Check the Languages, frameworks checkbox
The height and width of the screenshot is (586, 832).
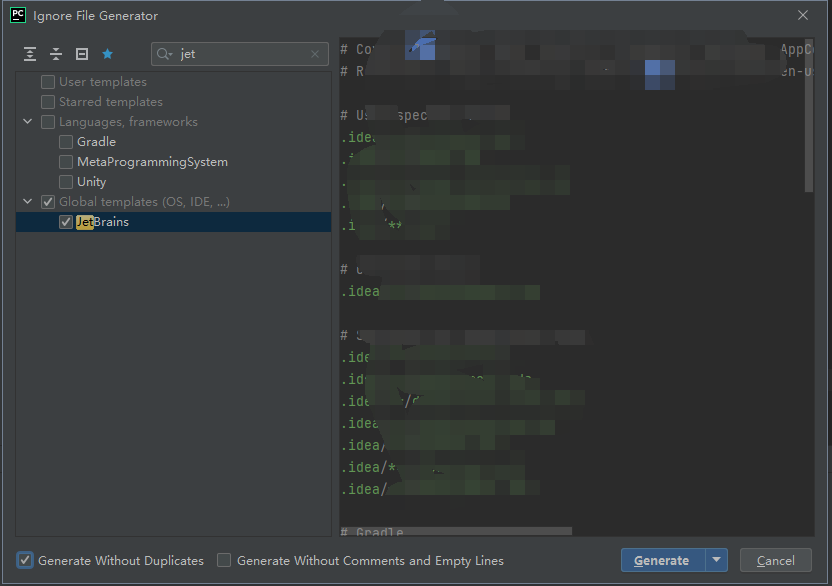pos(48,122)
